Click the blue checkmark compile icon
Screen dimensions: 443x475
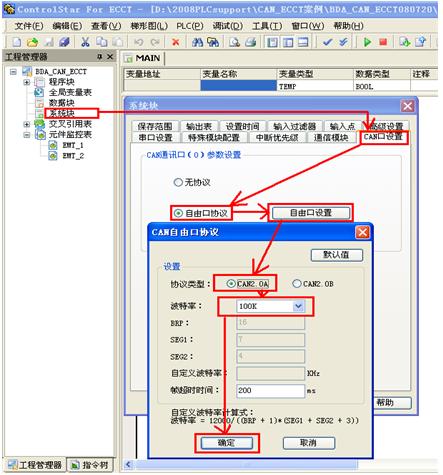click(x=328, y=42)
